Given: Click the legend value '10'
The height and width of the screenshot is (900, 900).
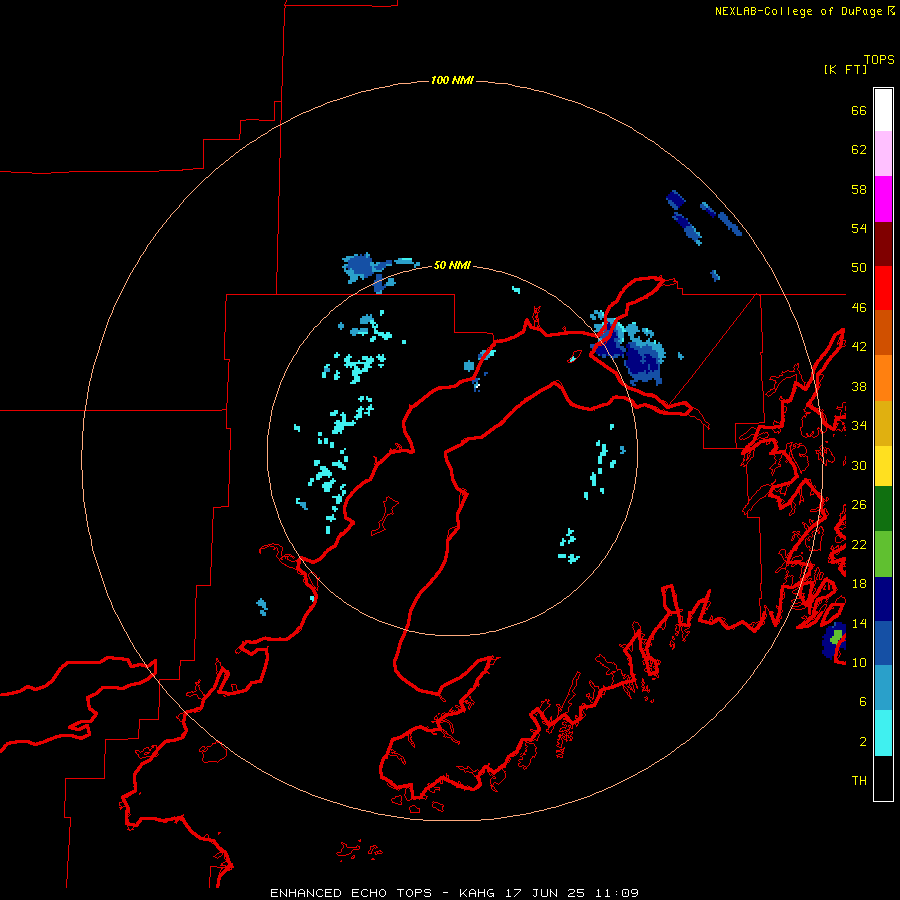Looking at the screenshot, I should click(x=859, y=662).
